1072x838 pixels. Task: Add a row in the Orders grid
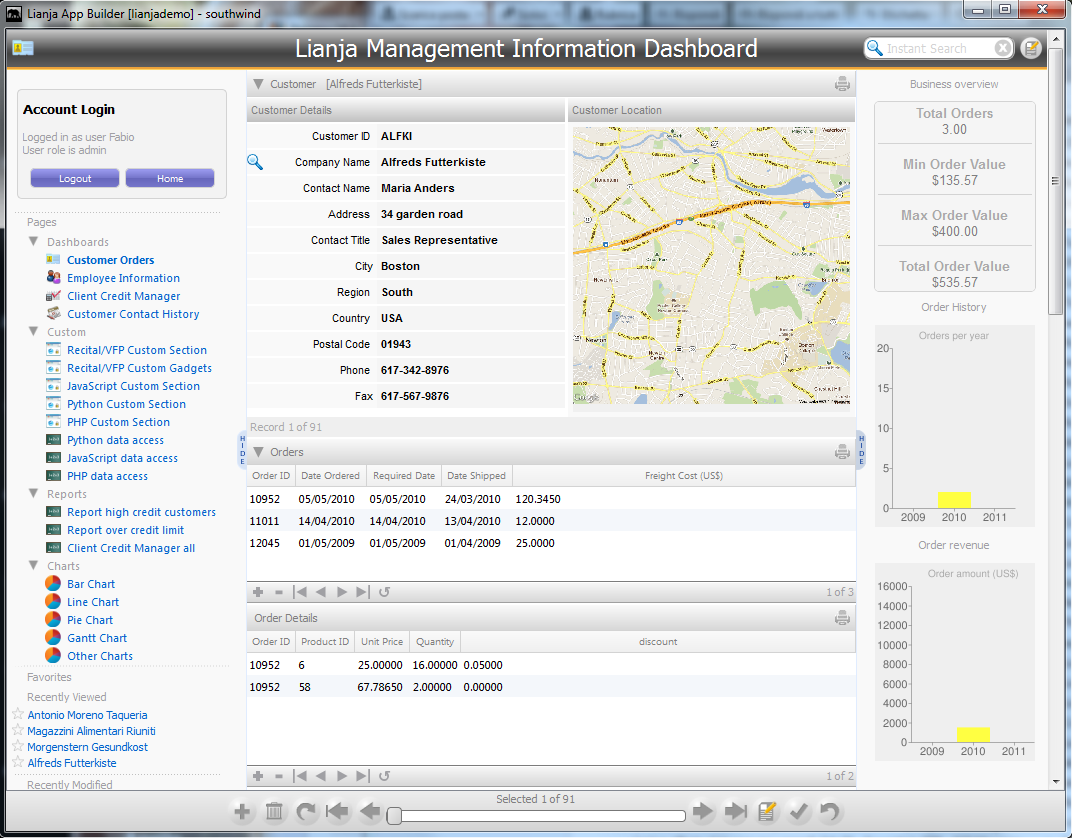point(258,592)
